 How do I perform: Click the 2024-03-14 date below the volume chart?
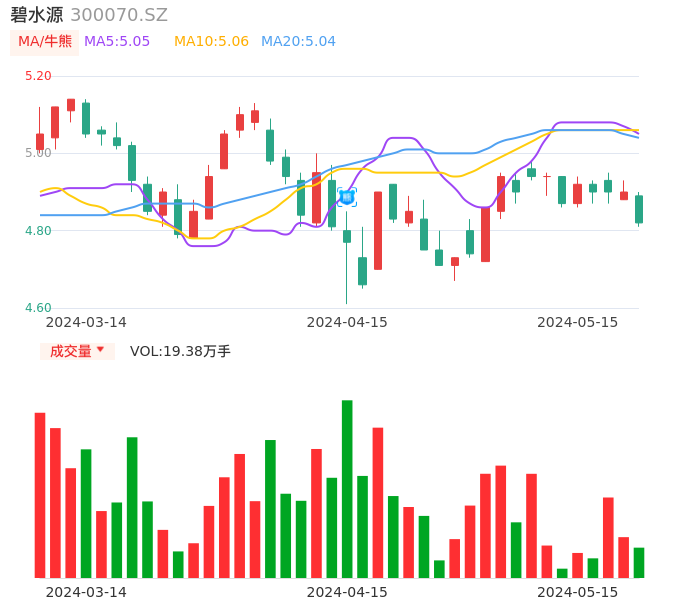coord(86,592)
